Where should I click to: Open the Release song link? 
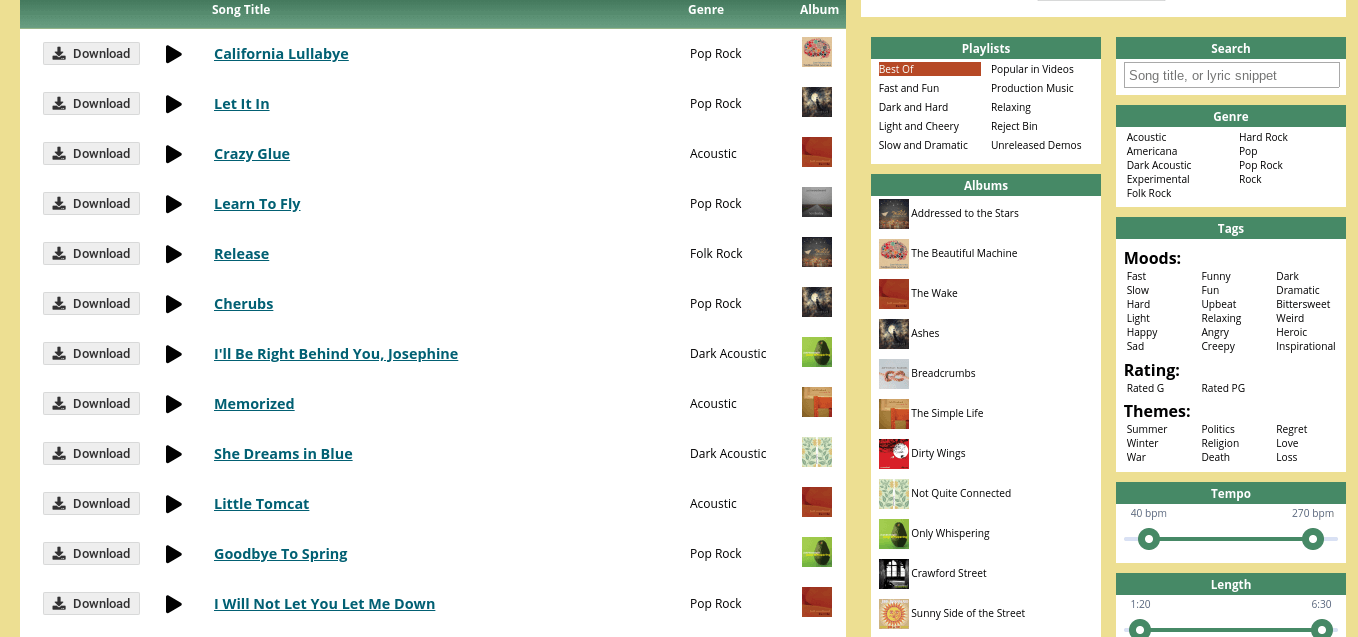(x=241, y=254)
